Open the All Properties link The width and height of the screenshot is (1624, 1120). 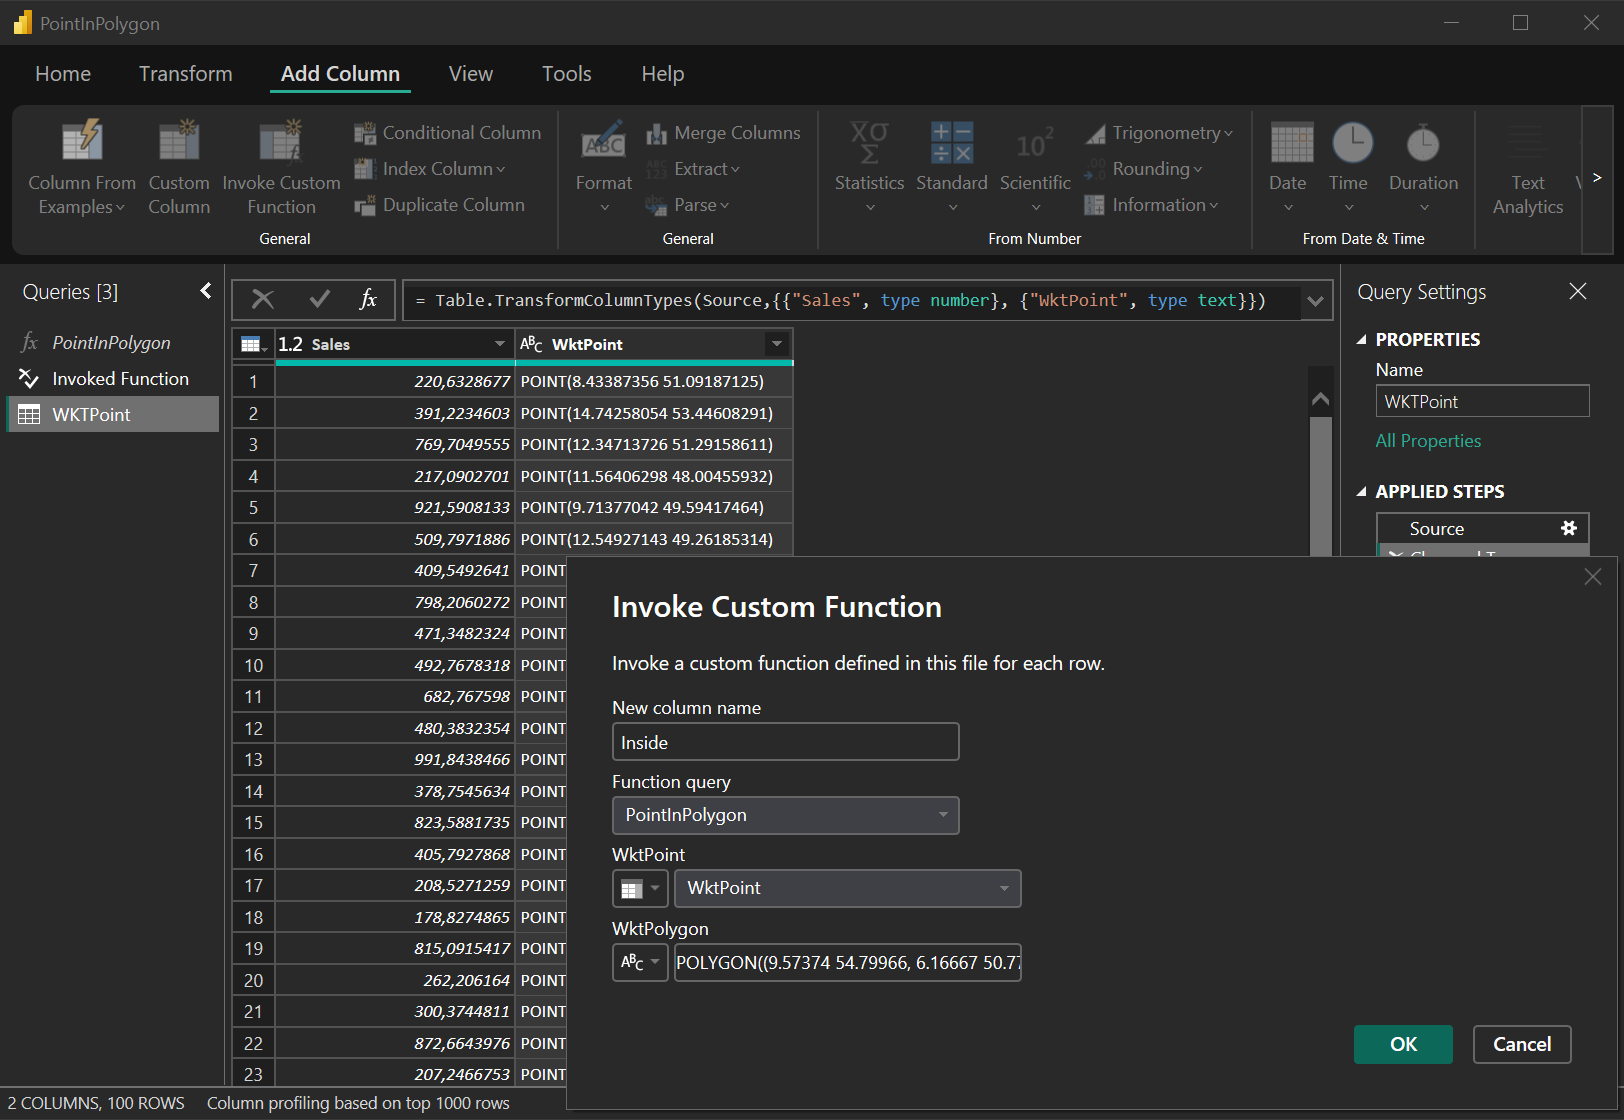(x=1428, y=441)
